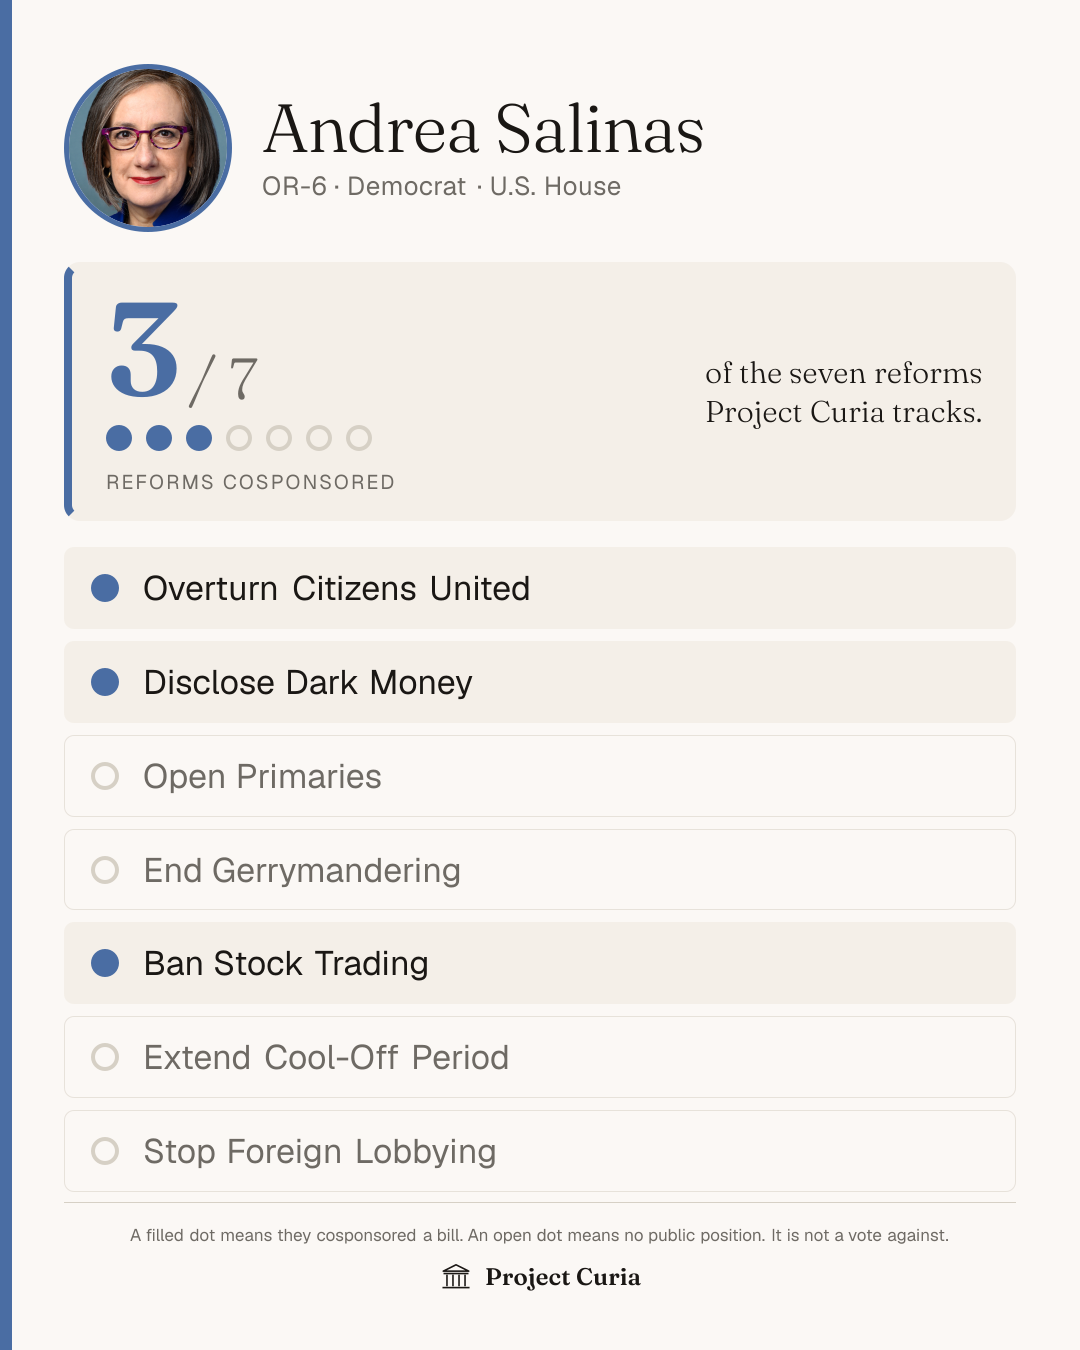This screenshot has width=1080, height=1350.
Task: Click the open dot beside Stop Foreign Lobbying
Action: (105, 1151)
